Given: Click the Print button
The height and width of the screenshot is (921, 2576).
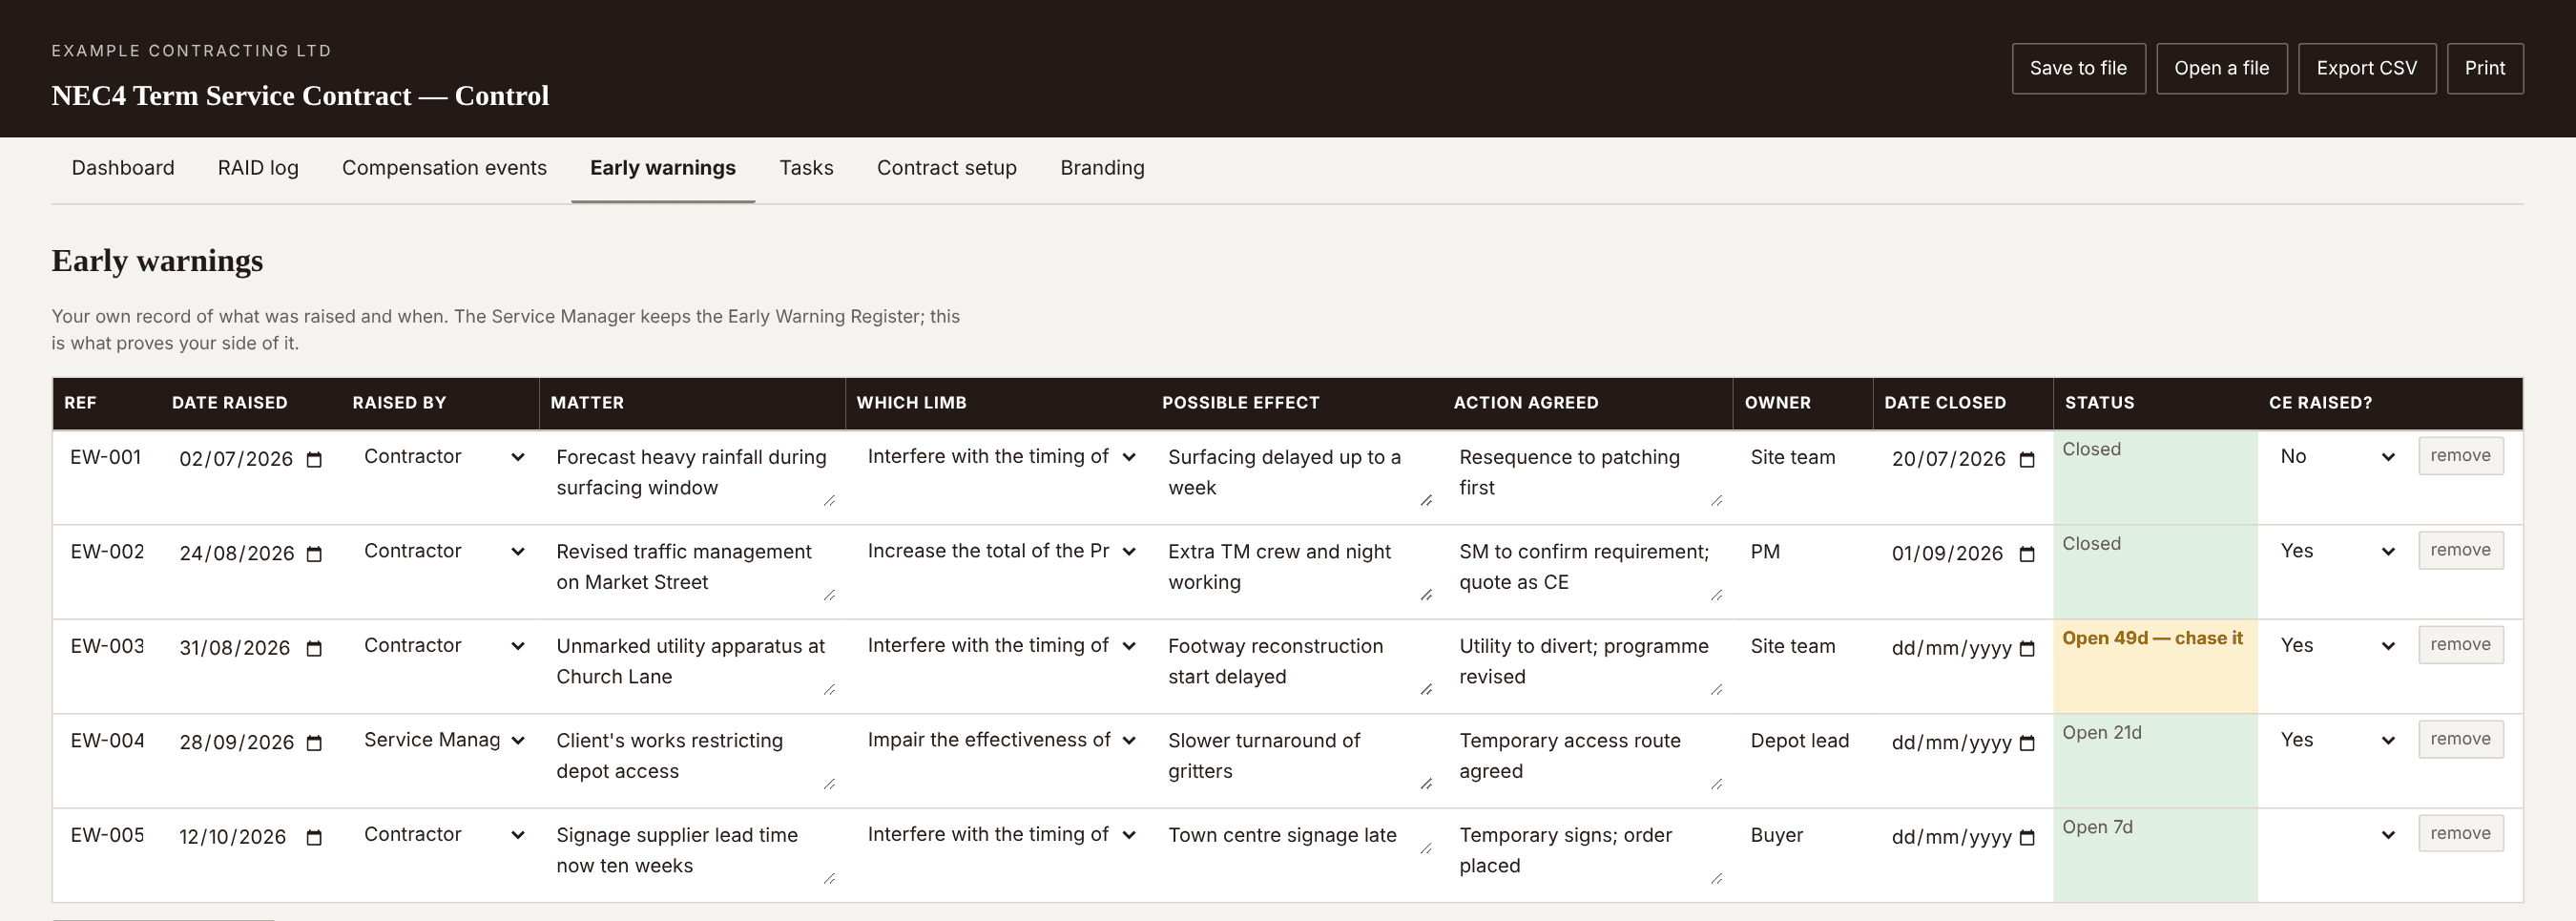Looking at the screenshot, I should (x=2484, y=68).
